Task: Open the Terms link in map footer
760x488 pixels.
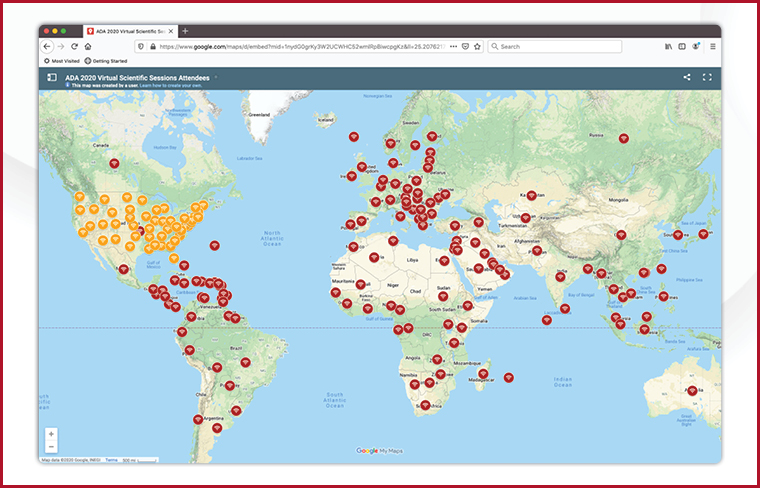Action: 111,460
